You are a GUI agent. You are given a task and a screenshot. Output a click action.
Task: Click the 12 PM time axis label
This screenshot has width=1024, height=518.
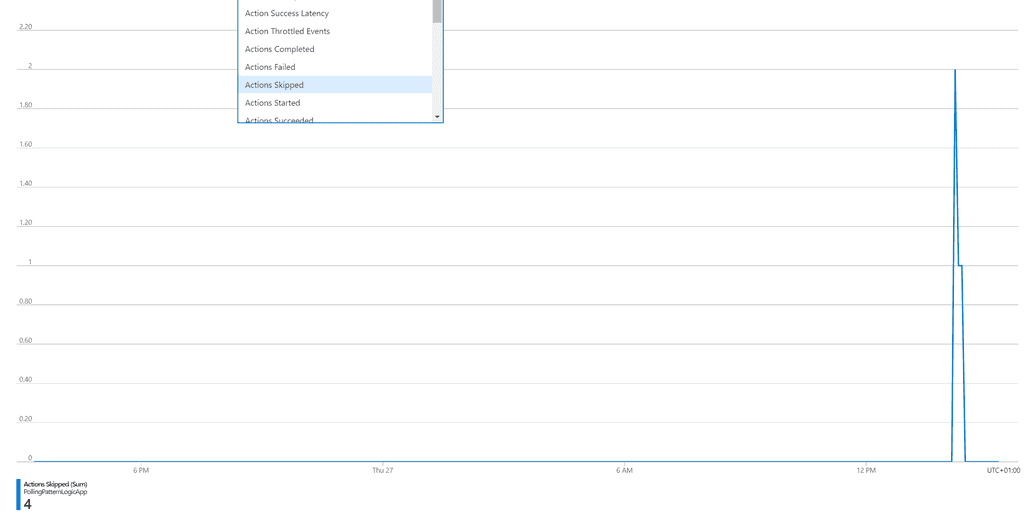click(x=866, y=470)
